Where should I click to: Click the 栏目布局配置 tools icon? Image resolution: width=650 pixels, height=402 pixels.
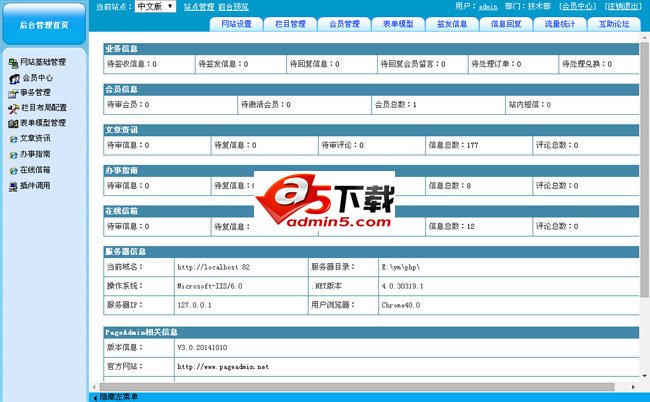(13, 109)
